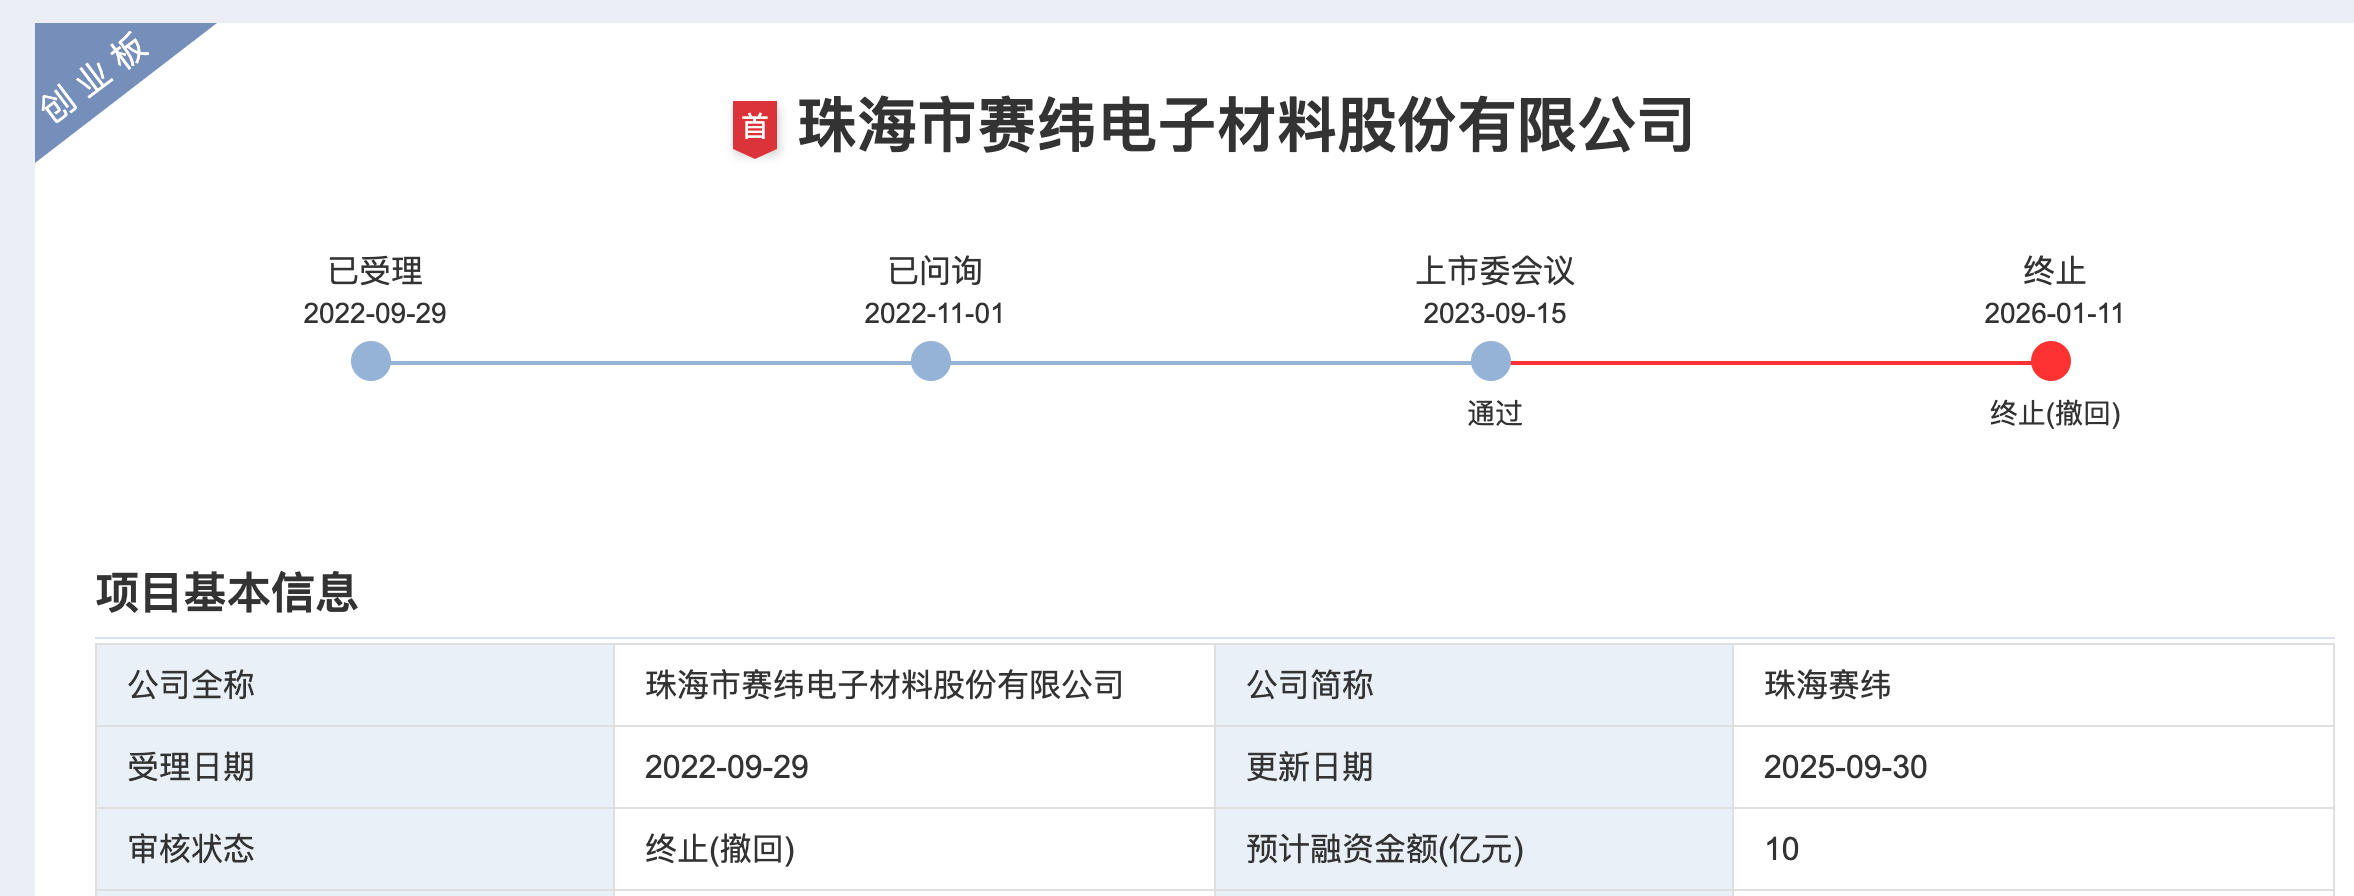Click the 公司全称 value cell
The width and height of the screenshot is (2354, 896).
(884, 685)
